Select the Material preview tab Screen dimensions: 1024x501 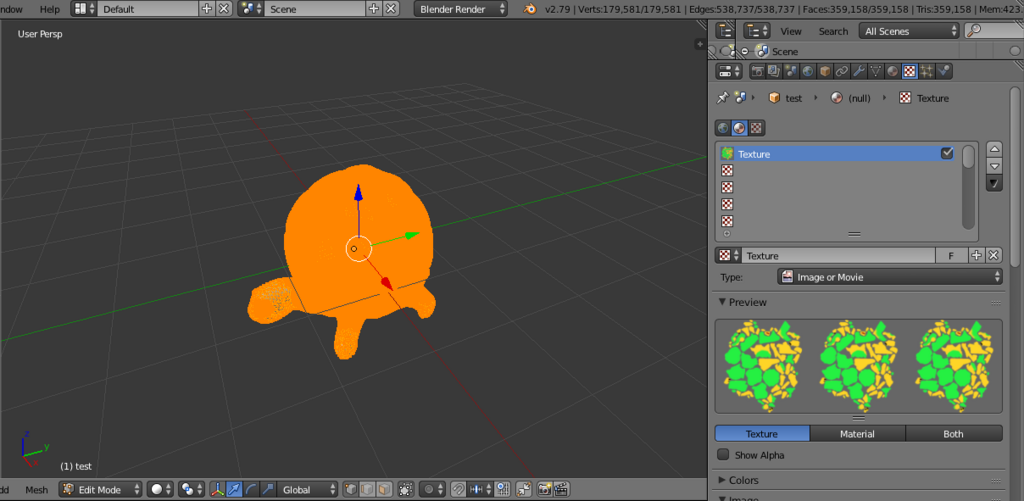(x=857, y=434)
